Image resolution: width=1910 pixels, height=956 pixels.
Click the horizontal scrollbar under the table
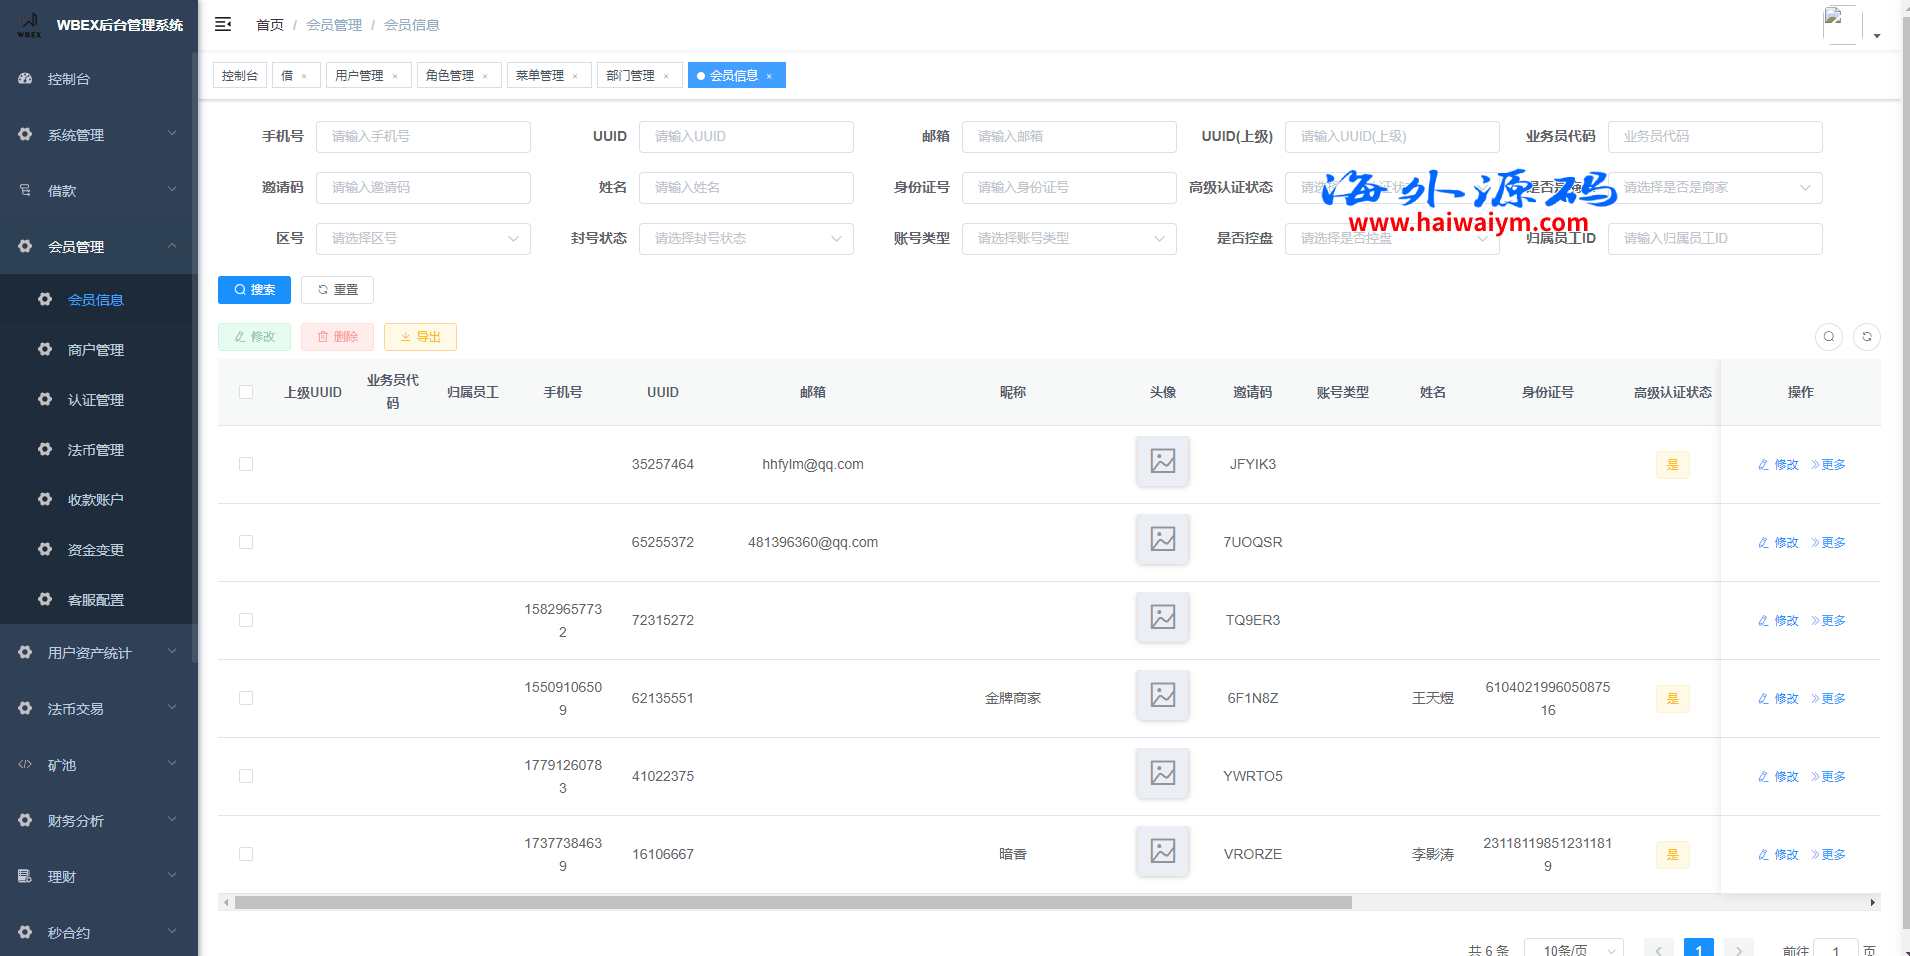[792, 903]
